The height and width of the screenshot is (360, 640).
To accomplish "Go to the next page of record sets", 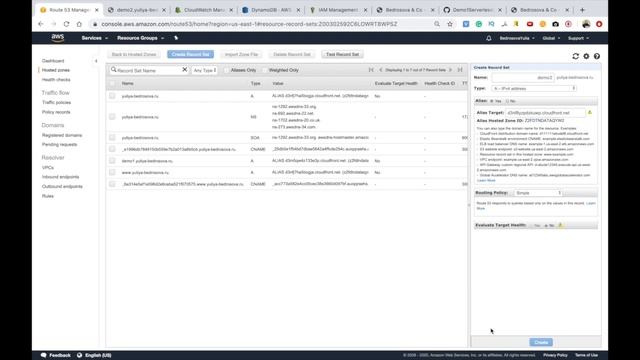I will 451,70.
